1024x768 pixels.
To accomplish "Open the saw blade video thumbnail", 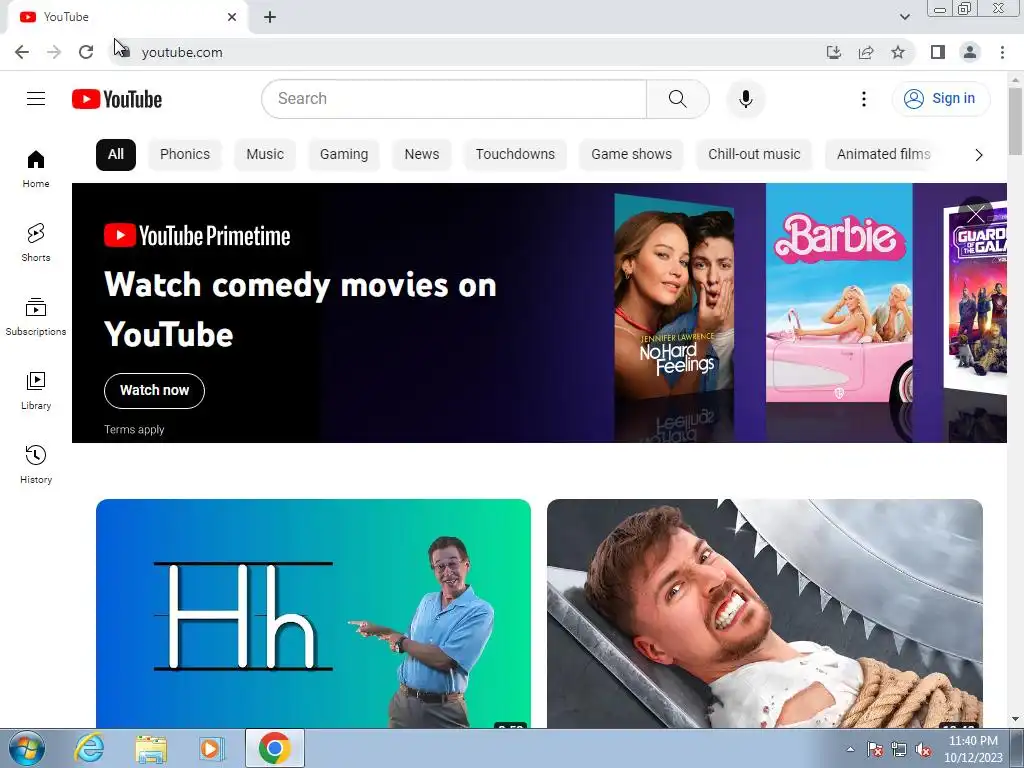I will pyautogui.click(x=765, y=613).
